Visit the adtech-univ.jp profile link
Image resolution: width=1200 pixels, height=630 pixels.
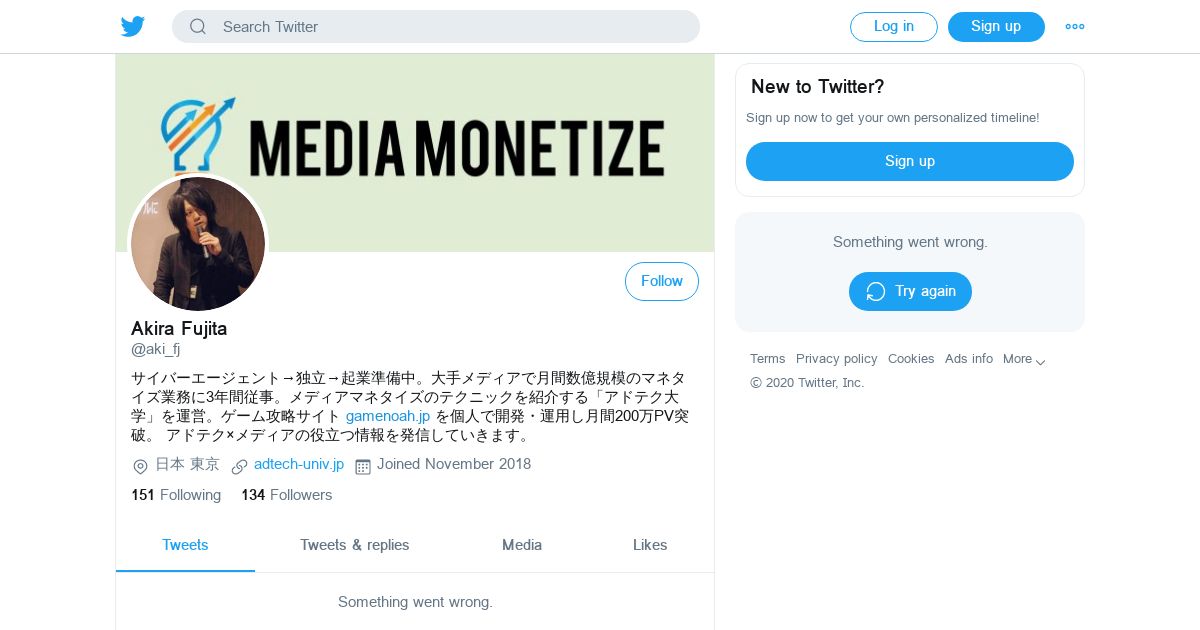tap(299, 464)
